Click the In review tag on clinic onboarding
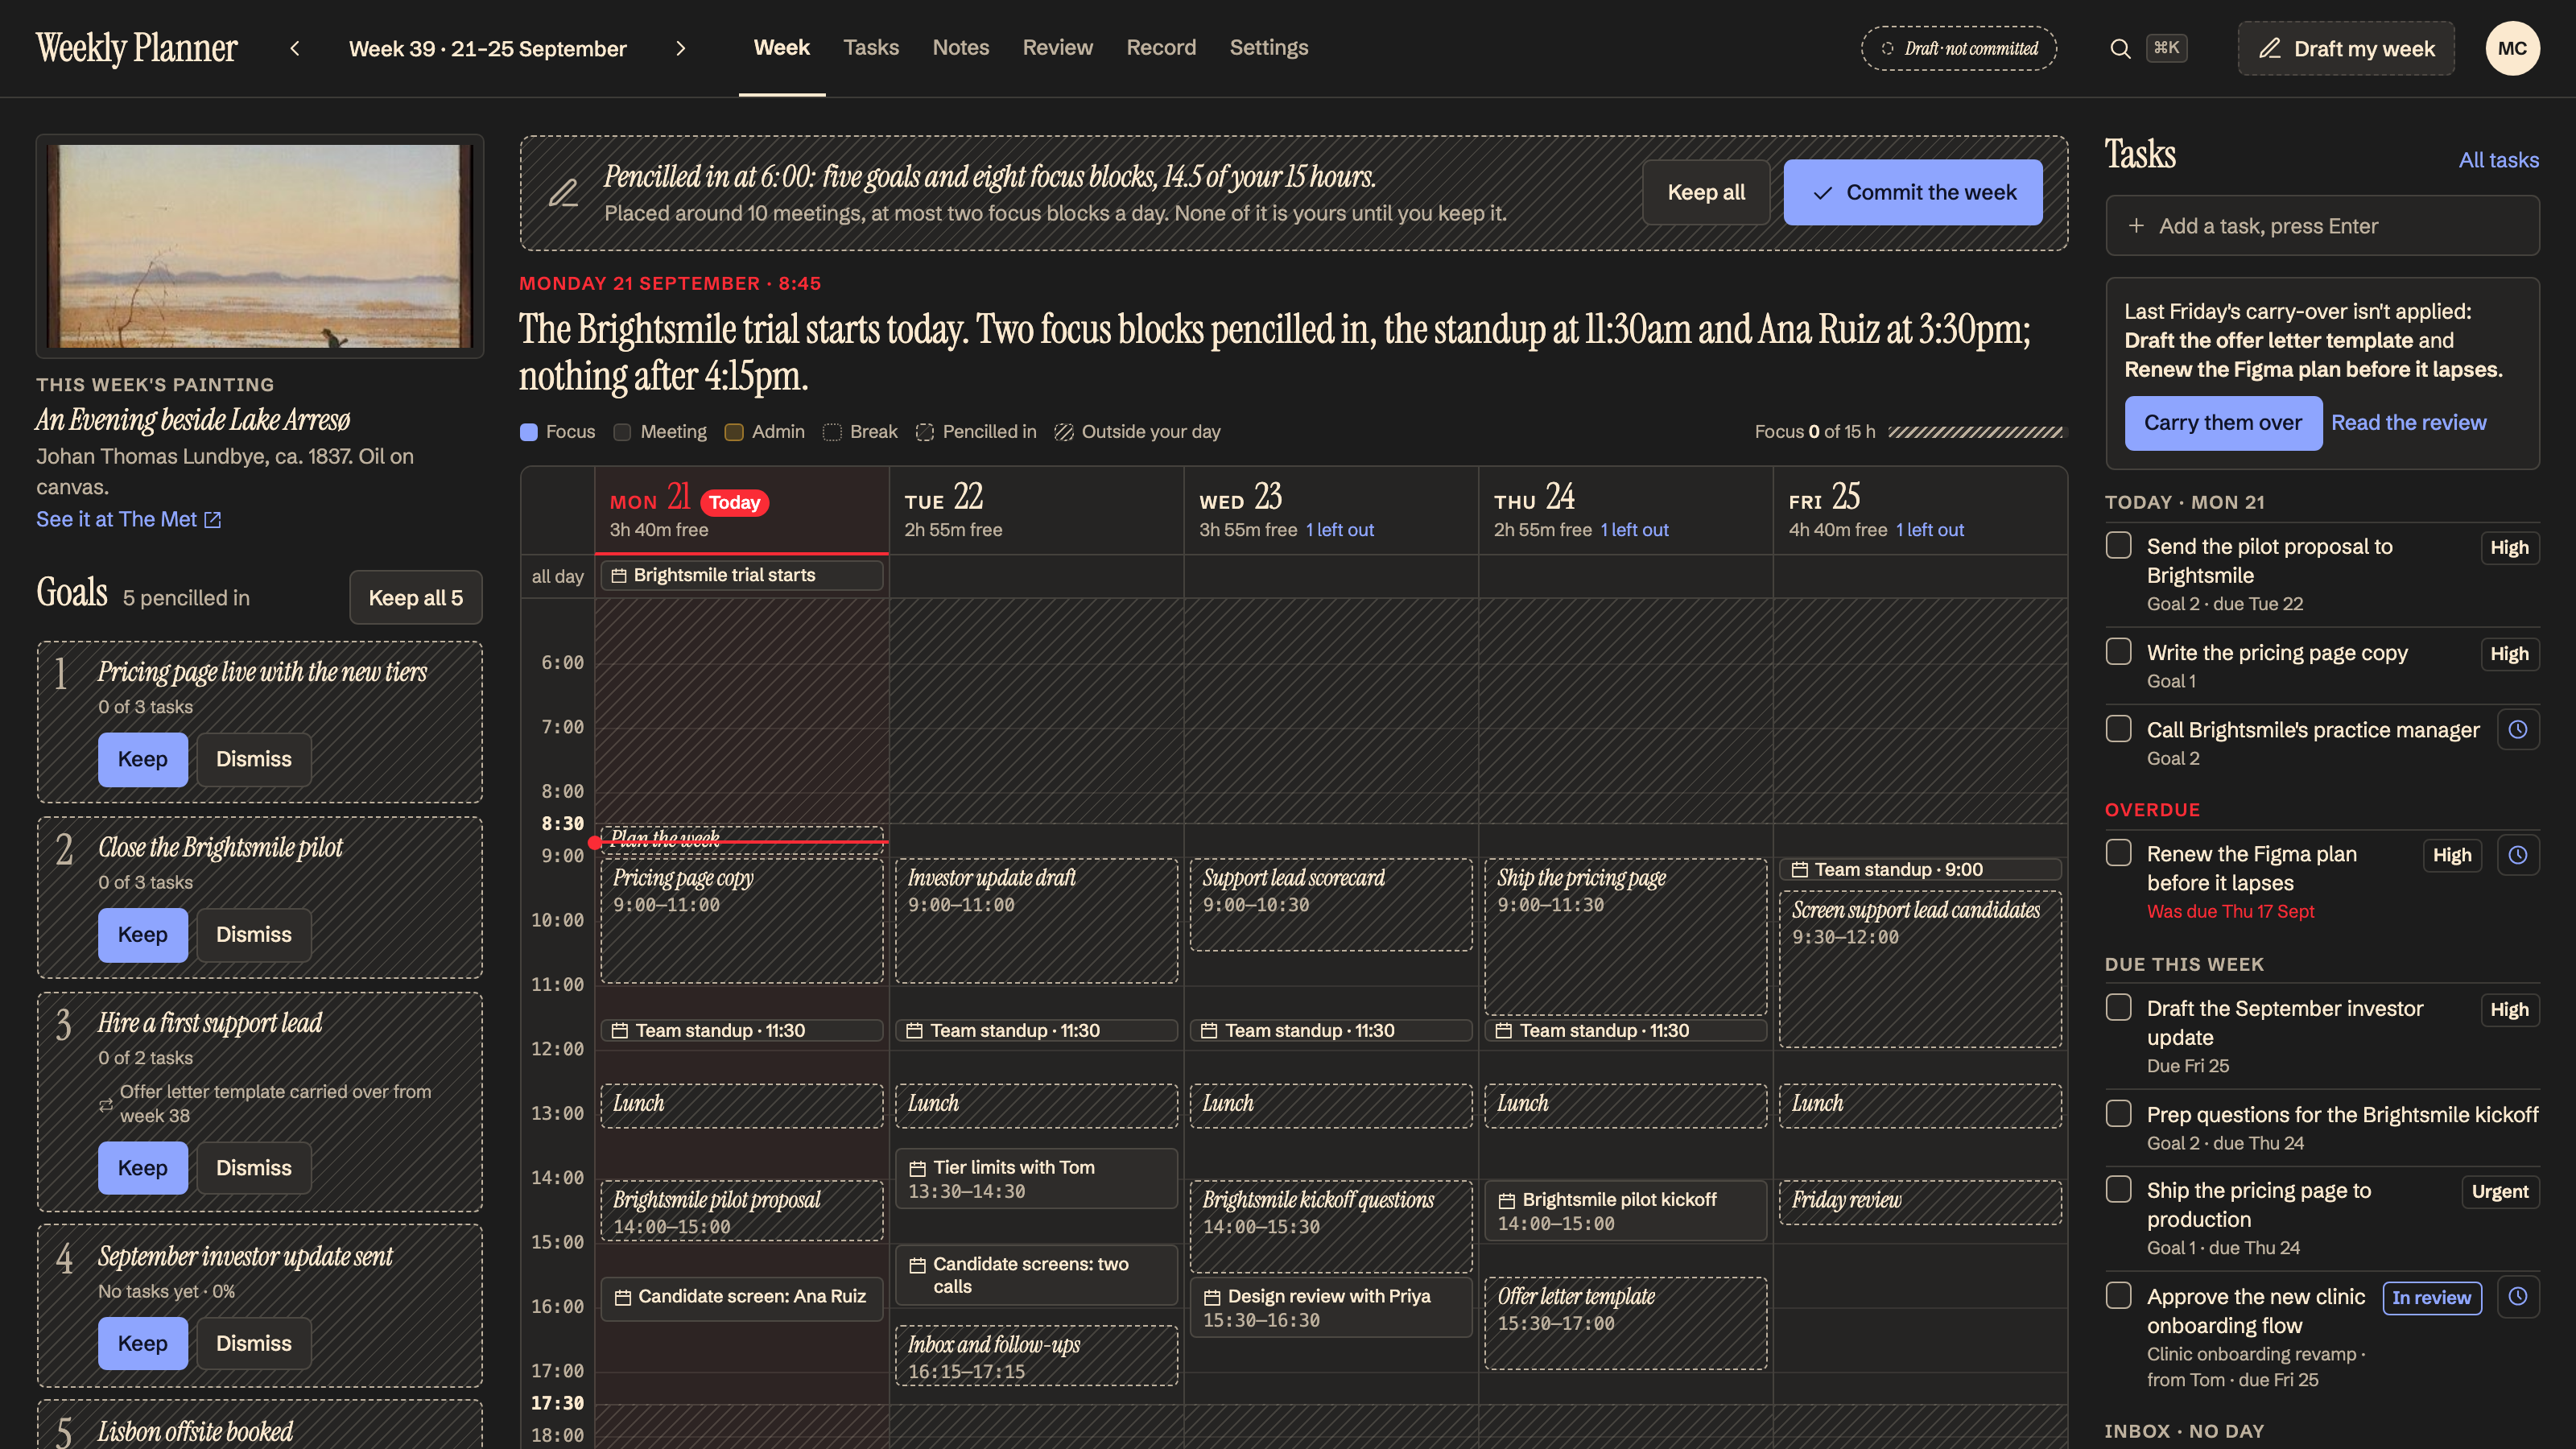Screen dimensions: 2576x1449 point(2431,1298)
